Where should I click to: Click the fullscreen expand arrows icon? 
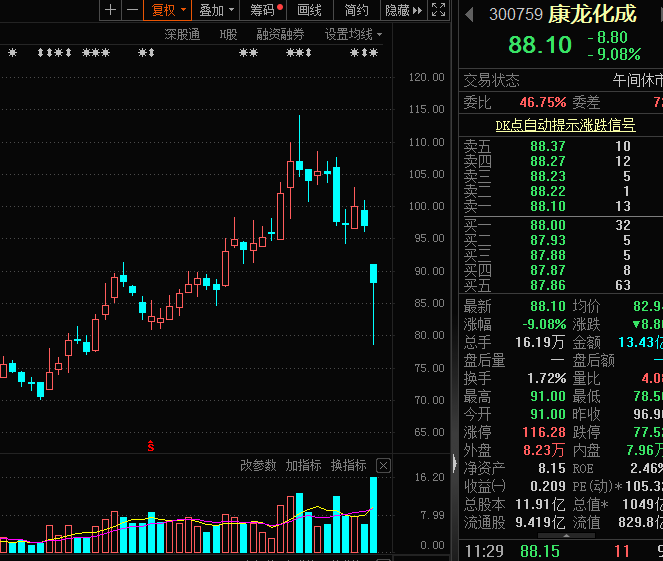[x=438, y=10]
